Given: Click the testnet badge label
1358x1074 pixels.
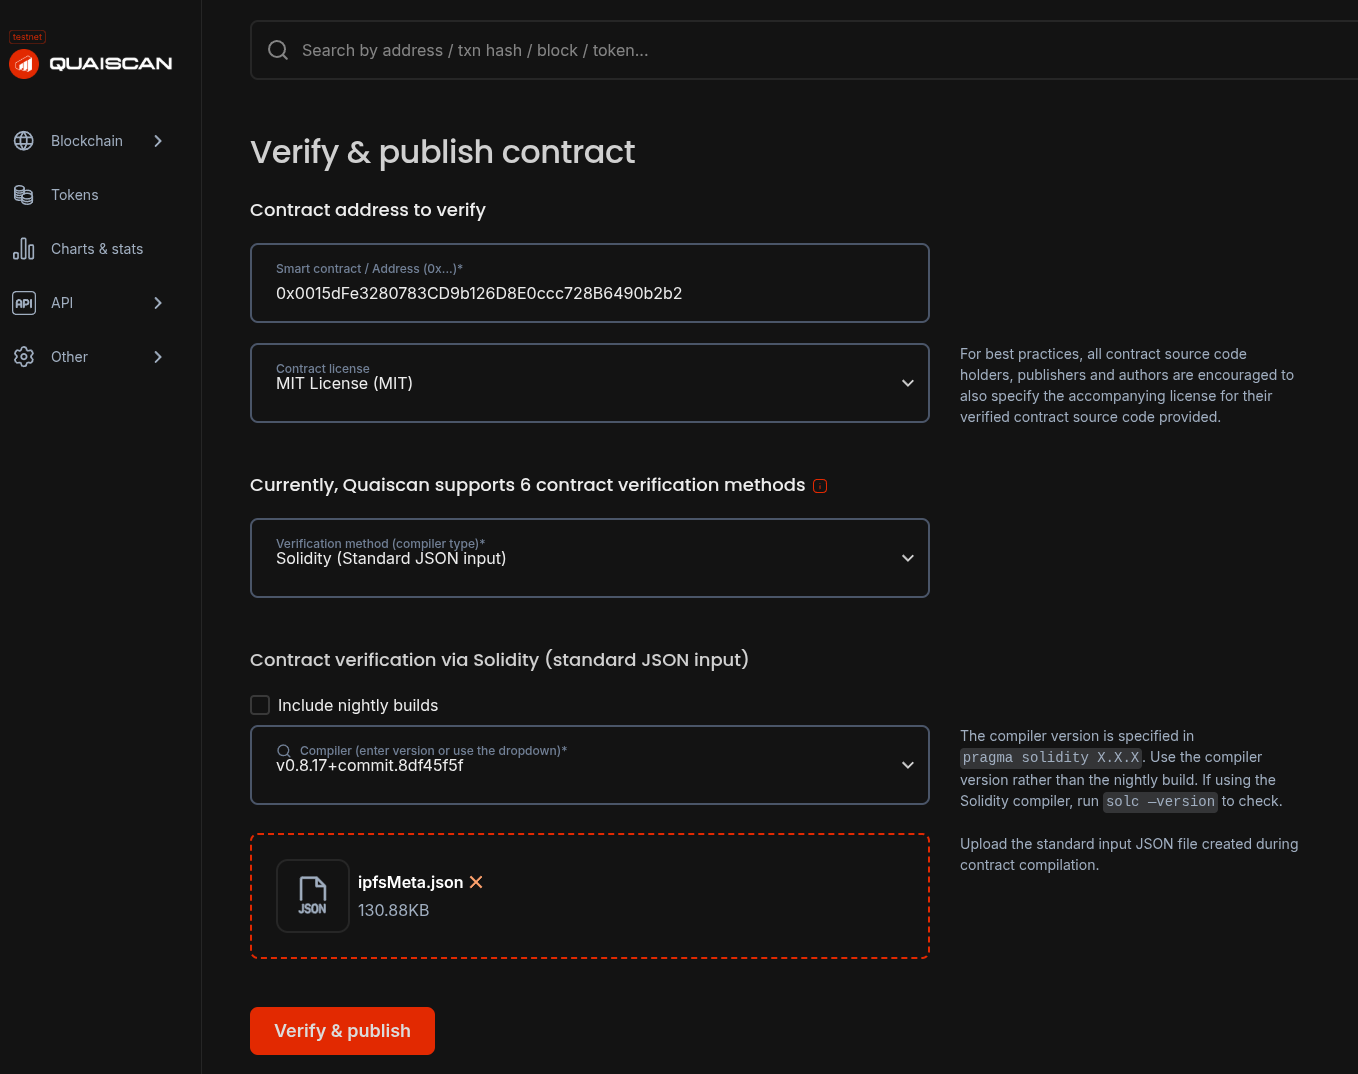Looking at the screenshot, I should 28,37.
